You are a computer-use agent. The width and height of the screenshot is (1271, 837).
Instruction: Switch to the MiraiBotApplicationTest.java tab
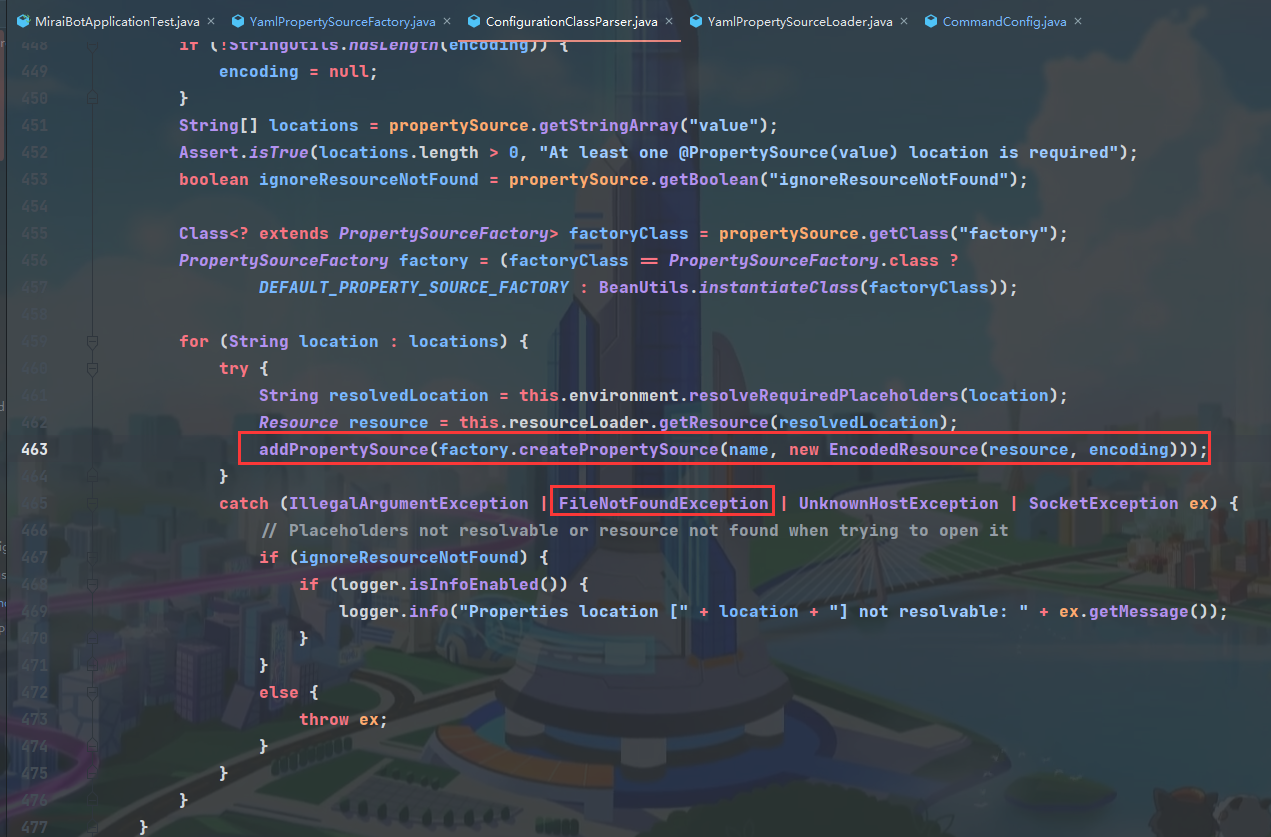pos(116,21)
